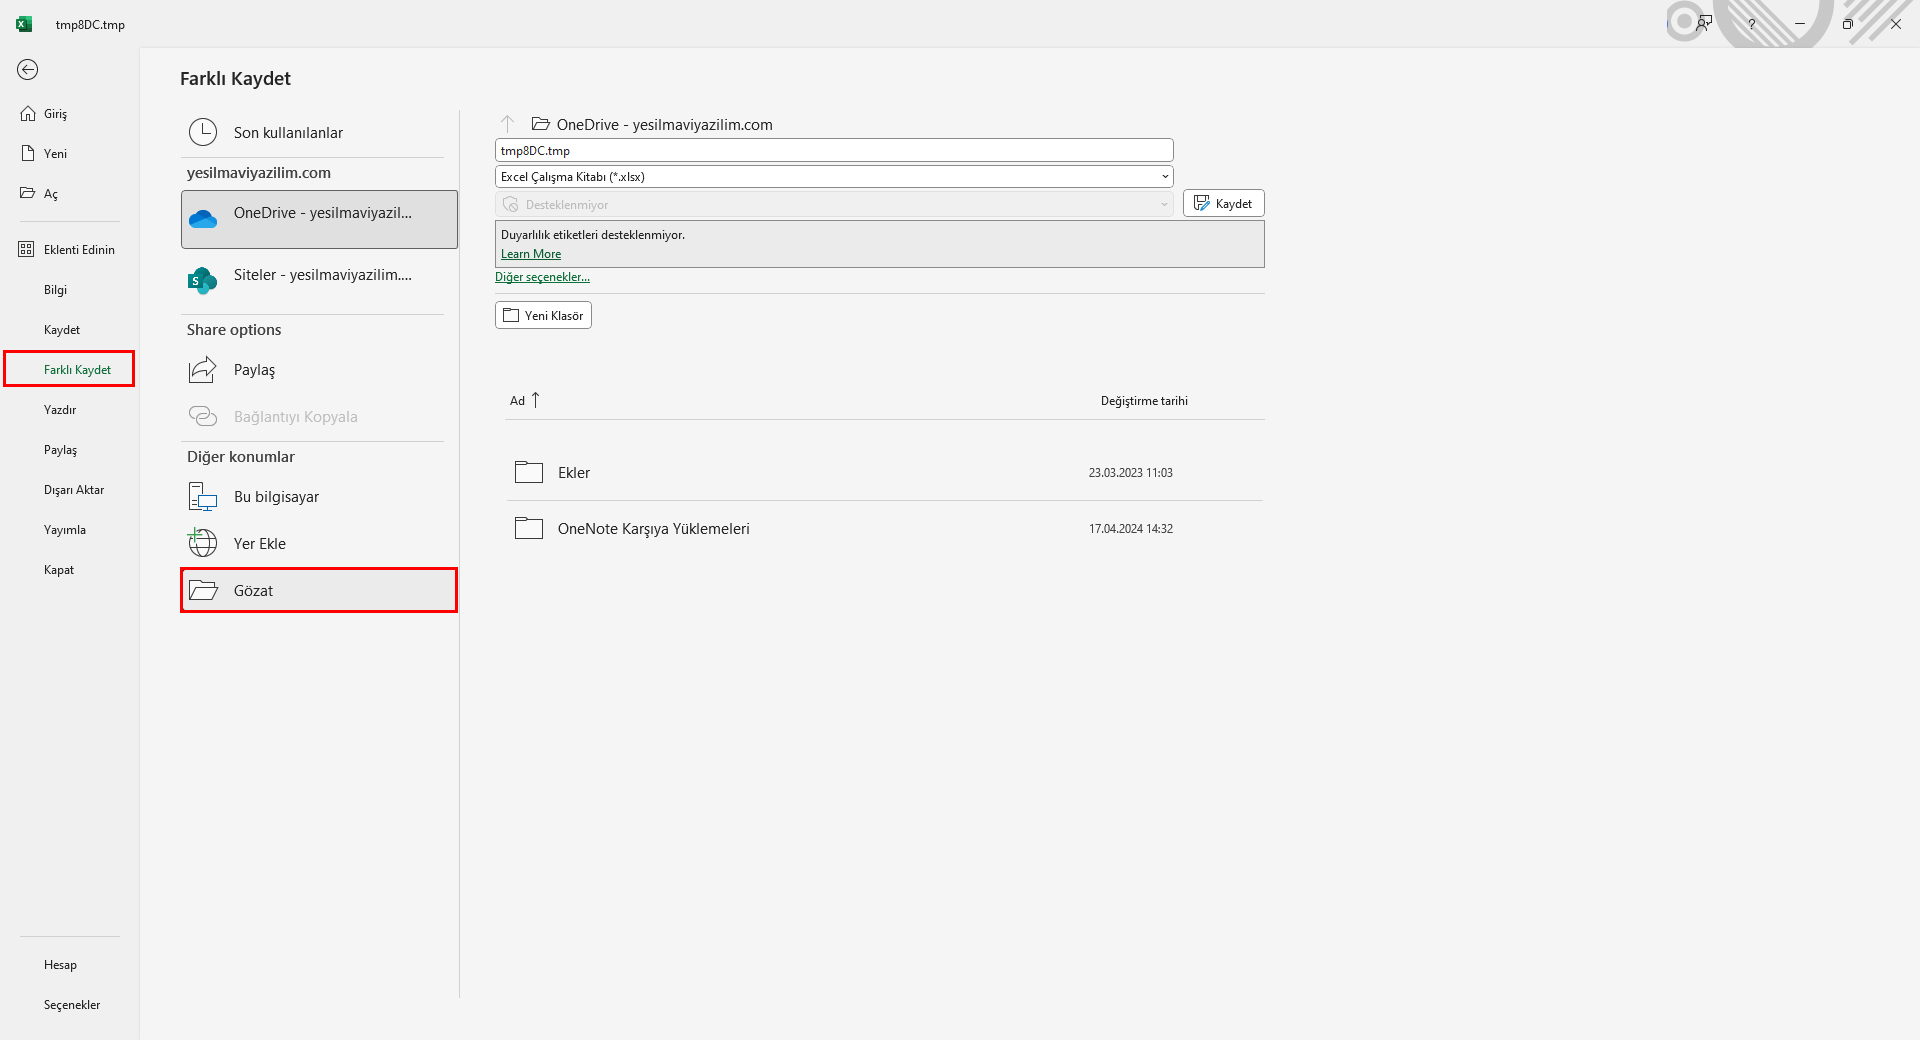
Task: Open Yazdır in the left menu
Action: [60, 410]
